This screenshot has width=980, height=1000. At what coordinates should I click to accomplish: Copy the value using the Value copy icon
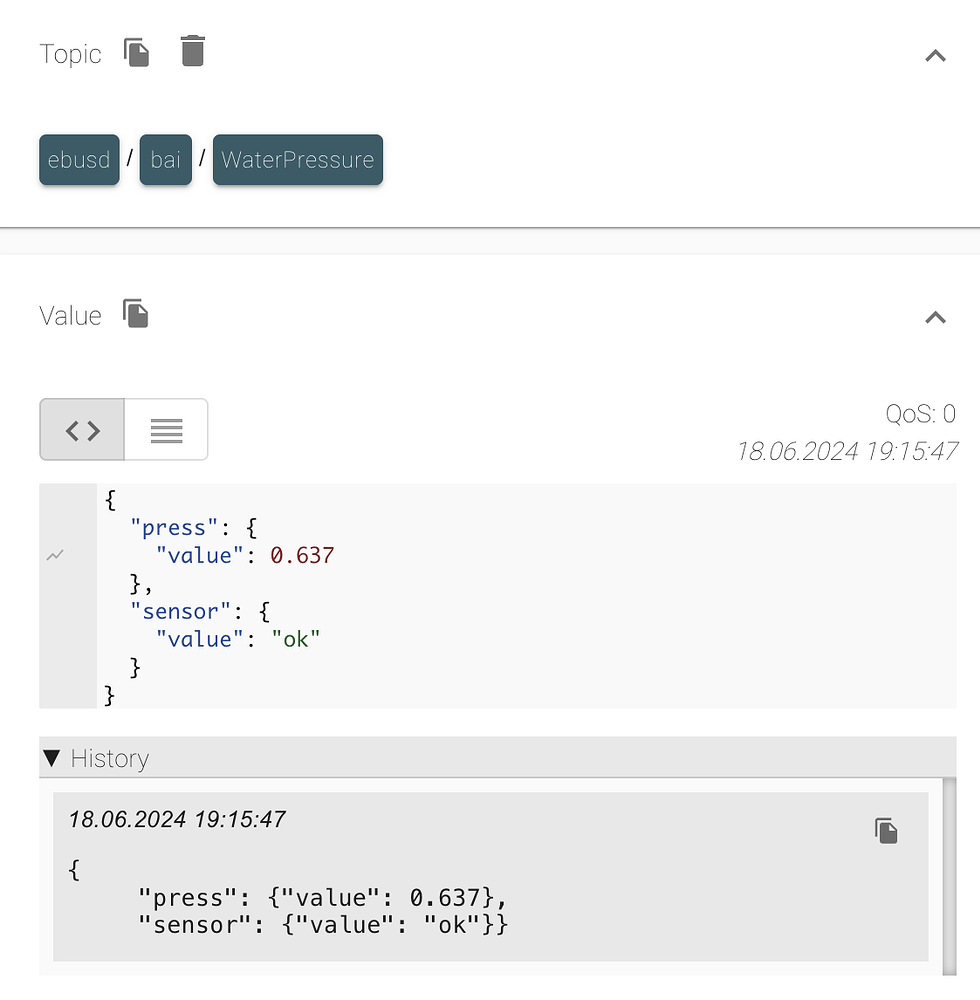click(135, 314)
